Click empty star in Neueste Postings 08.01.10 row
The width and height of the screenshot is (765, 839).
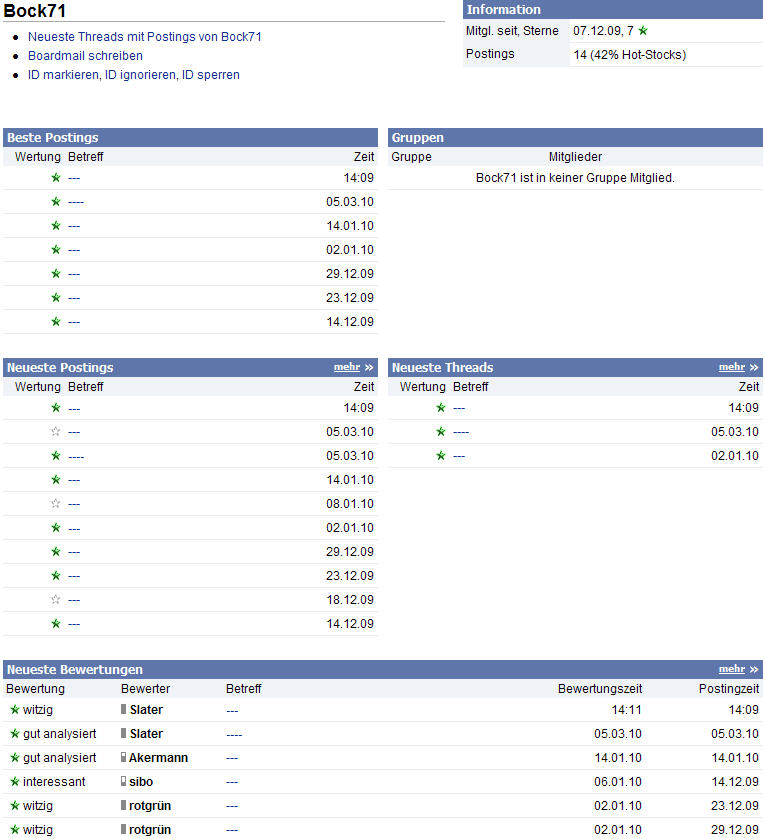pos(56,504)
